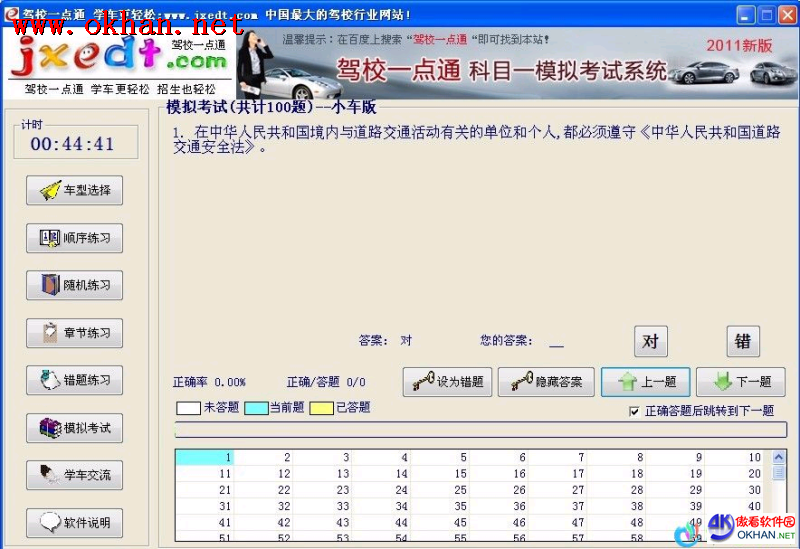The width and height of the screenshot is (800, 549).
Task: Click question 1 text body
Action: pos(477,139)
